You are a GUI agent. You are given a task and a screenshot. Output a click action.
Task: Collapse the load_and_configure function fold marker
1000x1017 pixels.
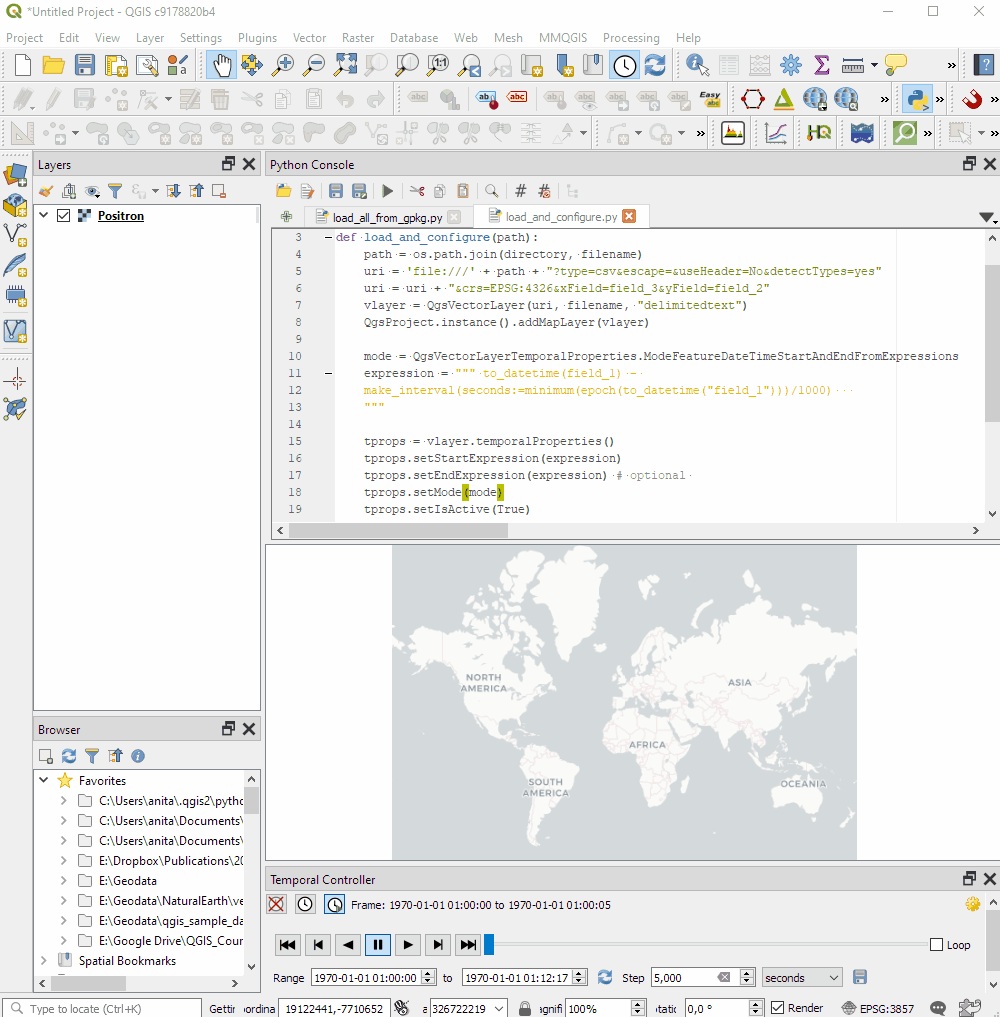pos(328,237)
